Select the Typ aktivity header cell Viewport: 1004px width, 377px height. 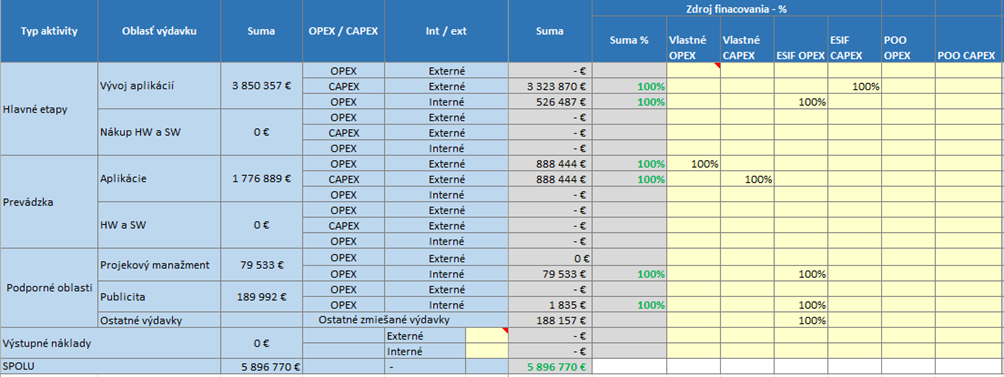pos(49,31)
